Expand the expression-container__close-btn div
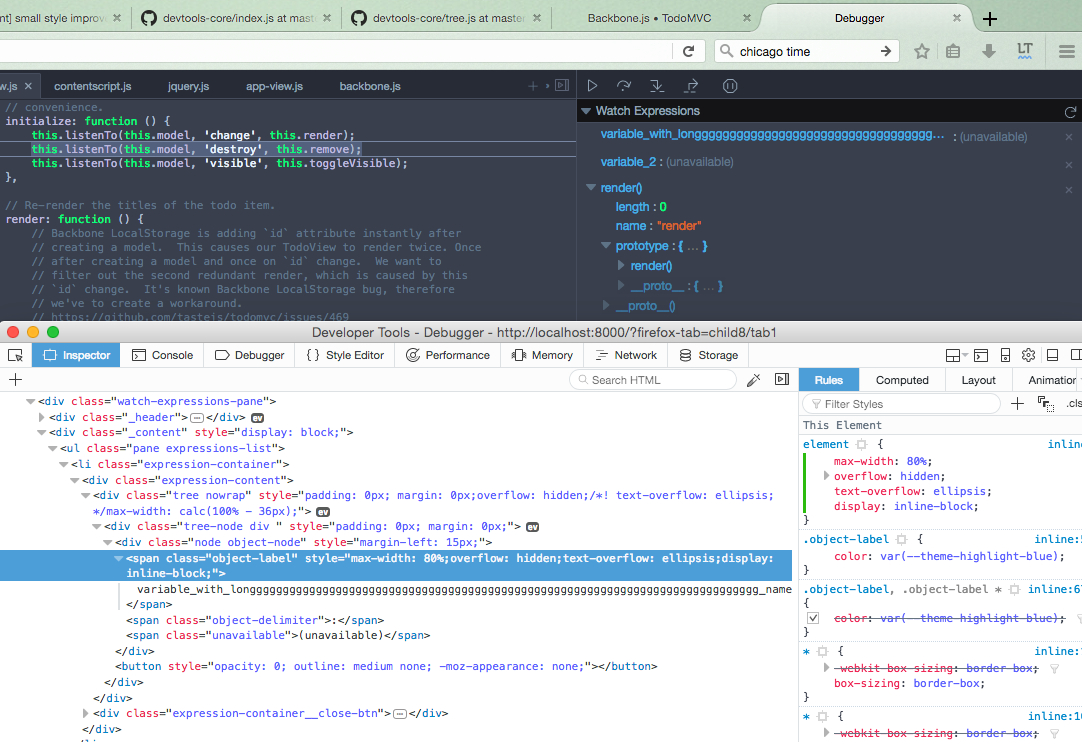The height and width of the screenshot is (742, 1082). (86, 714)
